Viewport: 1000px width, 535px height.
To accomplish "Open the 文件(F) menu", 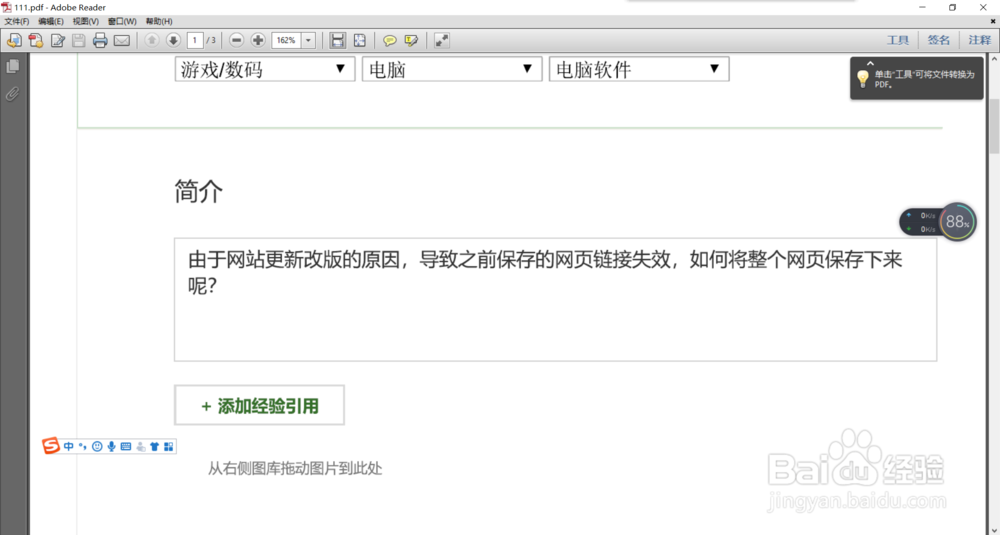I will [17, 22].
